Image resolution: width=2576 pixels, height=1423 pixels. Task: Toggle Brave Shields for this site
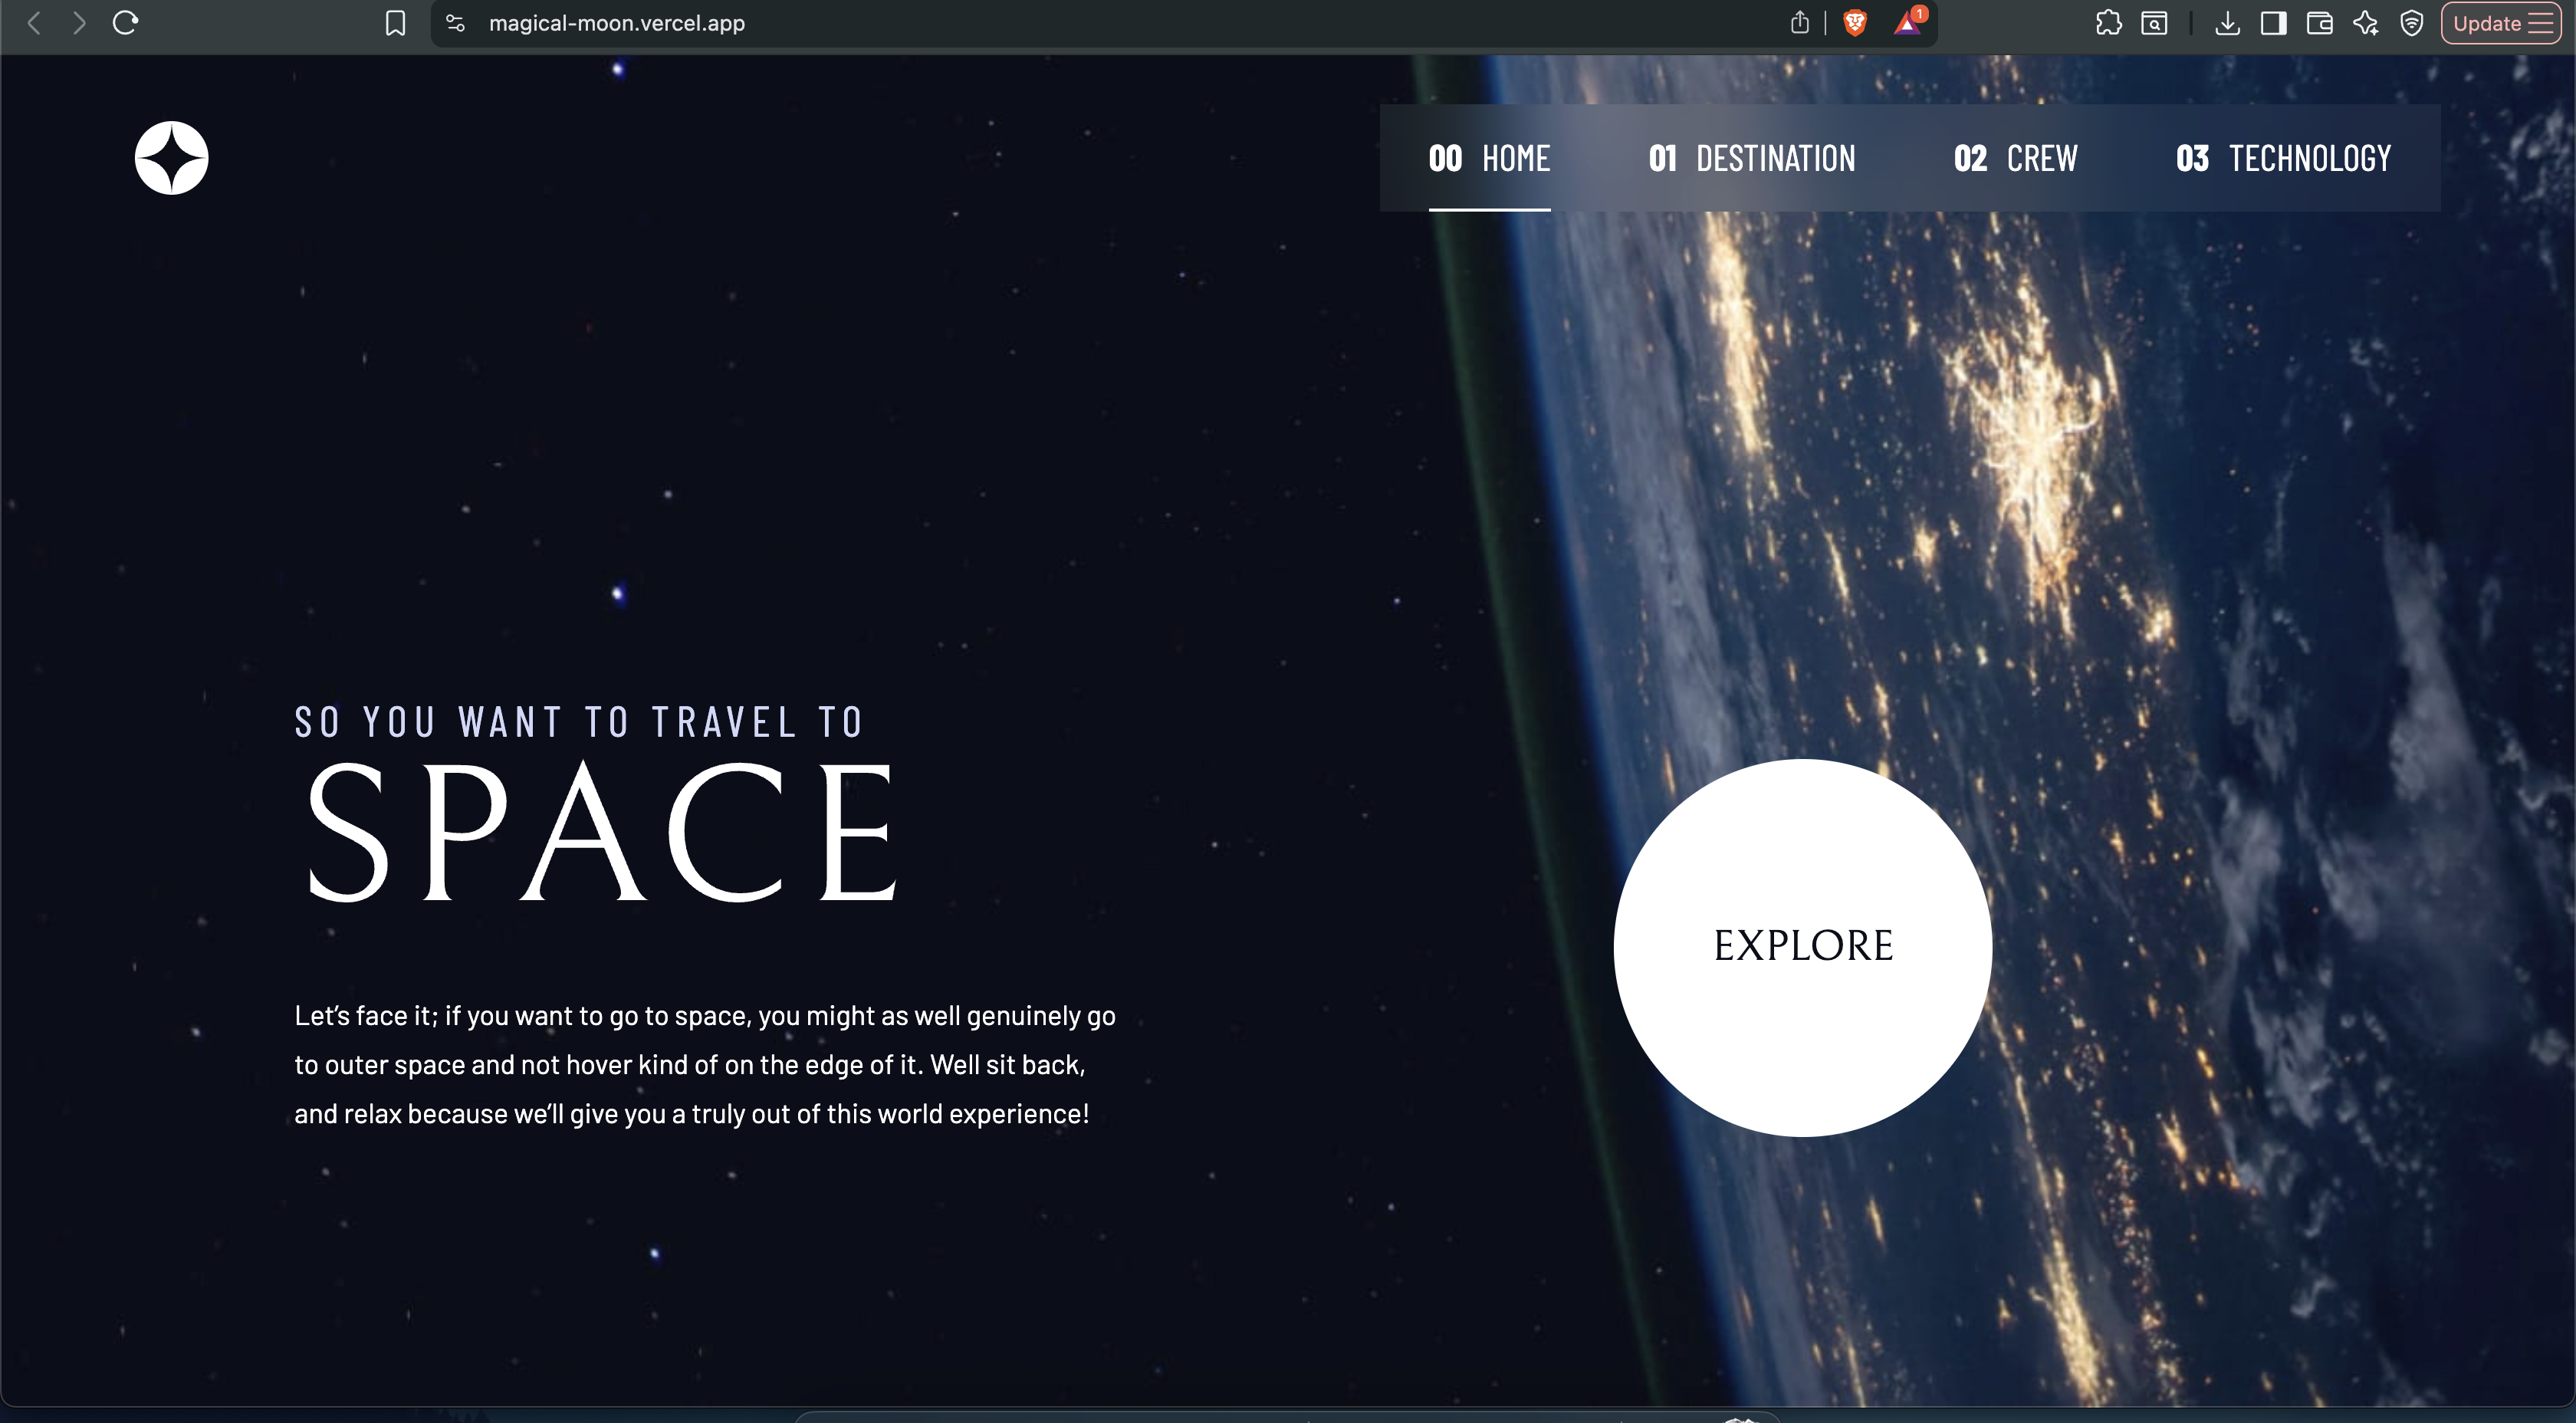click(x=1855, y=22)
